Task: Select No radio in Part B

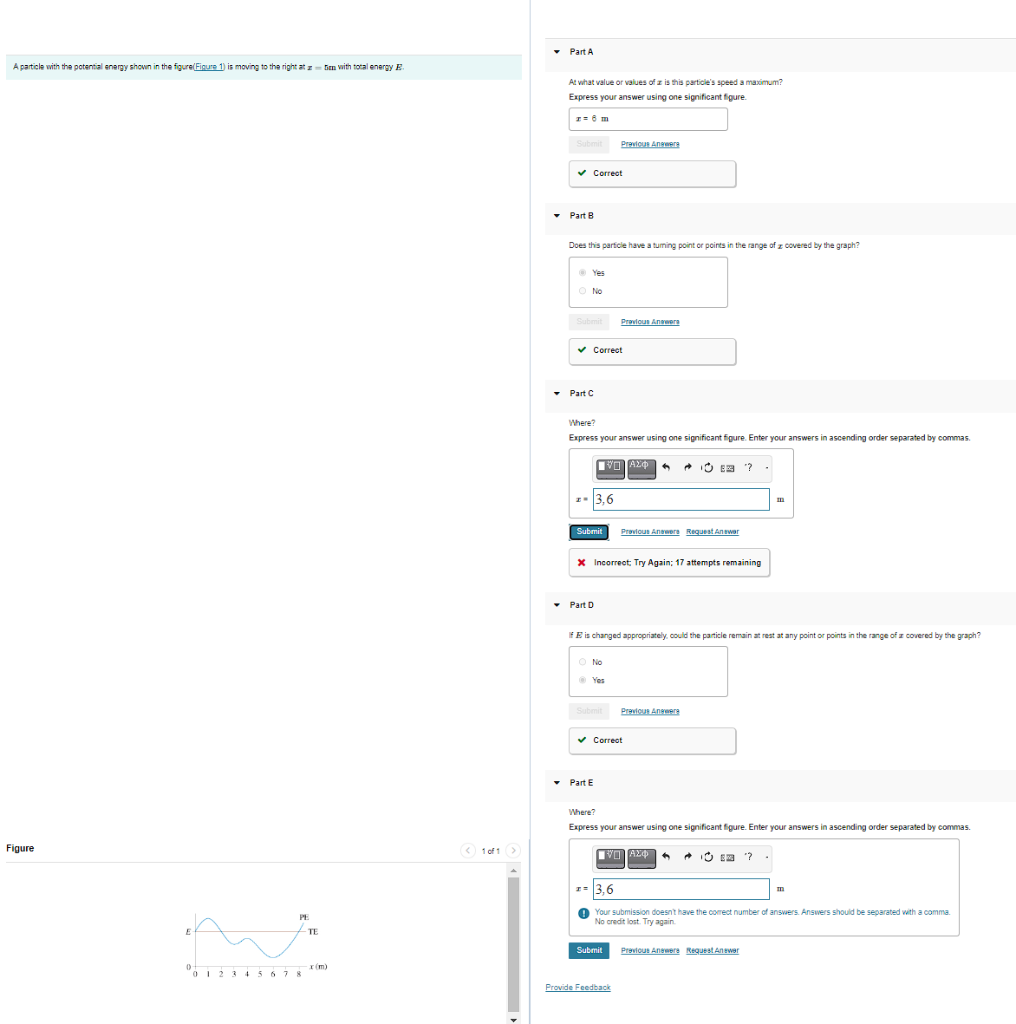Action: pos(582,291)
